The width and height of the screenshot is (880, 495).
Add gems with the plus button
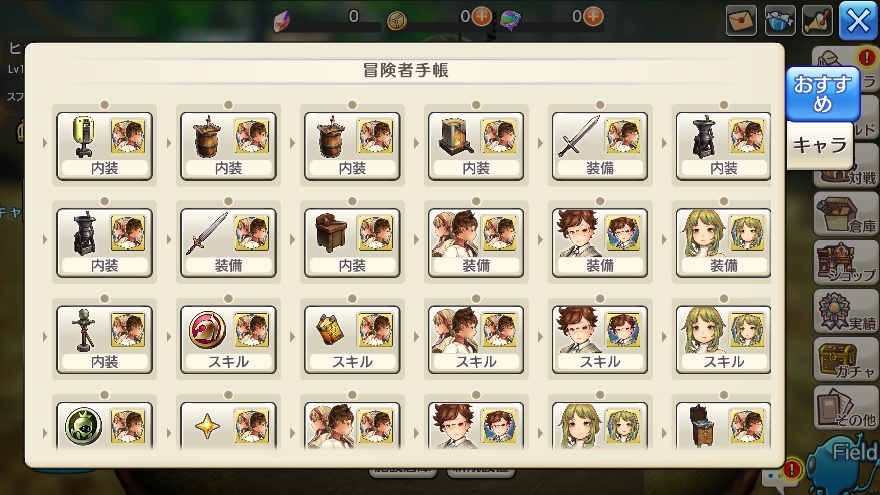point(593,16)
